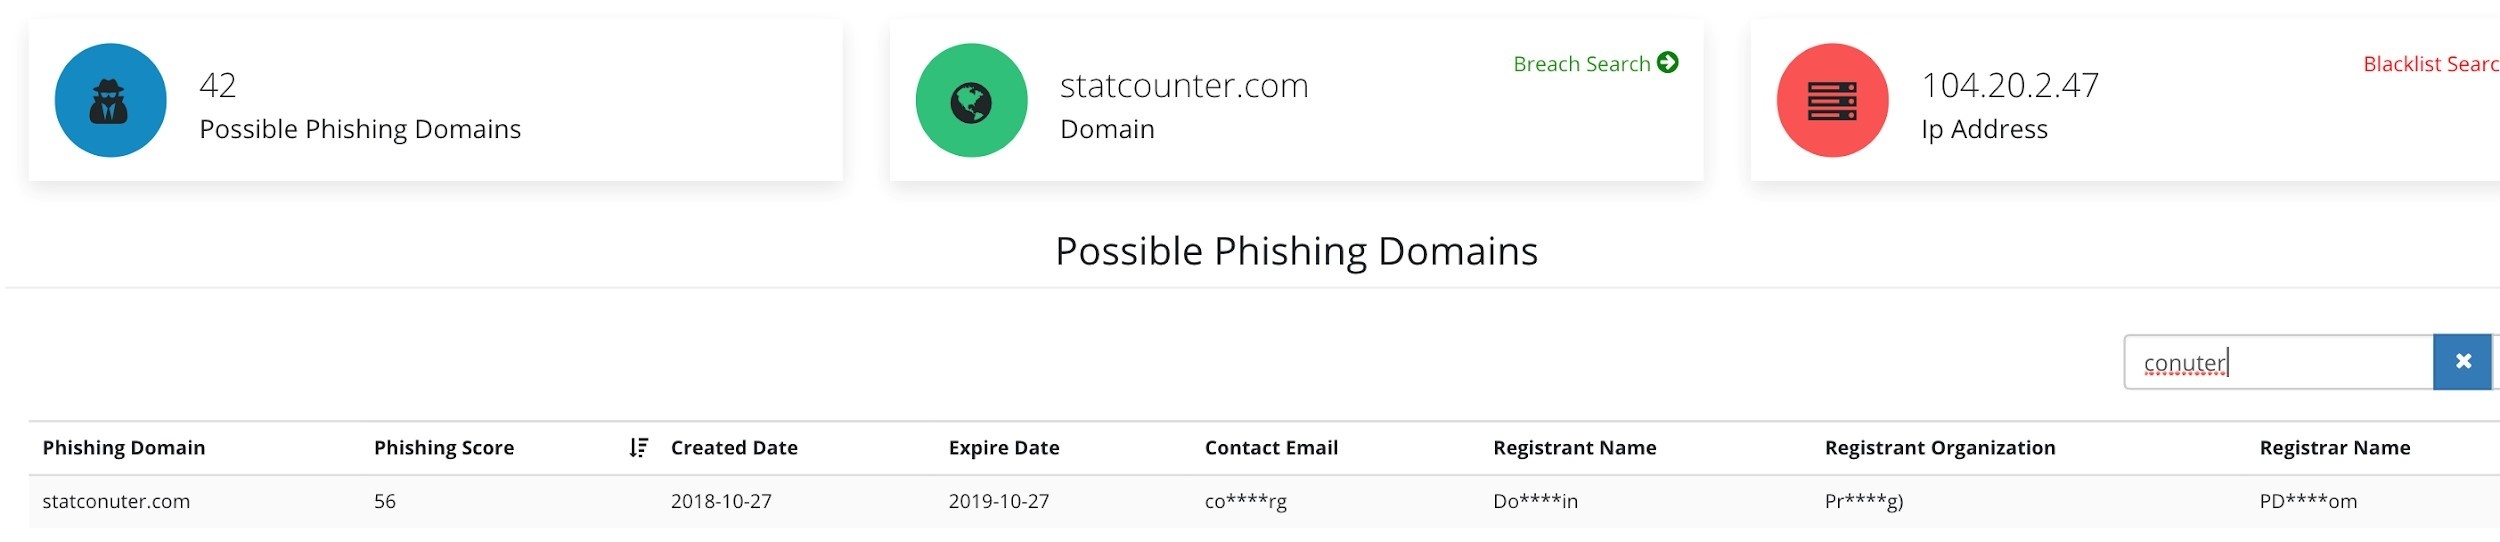The height and width of the screenshot is (542, 2500).
Task: Sort by Contact Email column header
Action: coord(1271,448)
